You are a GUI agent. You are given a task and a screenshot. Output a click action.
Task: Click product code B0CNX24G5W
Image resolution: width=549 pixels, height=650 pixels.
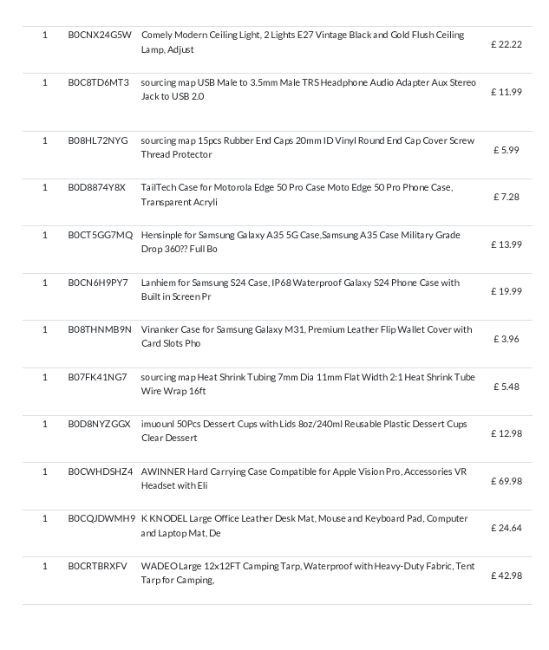coord(100,35)
